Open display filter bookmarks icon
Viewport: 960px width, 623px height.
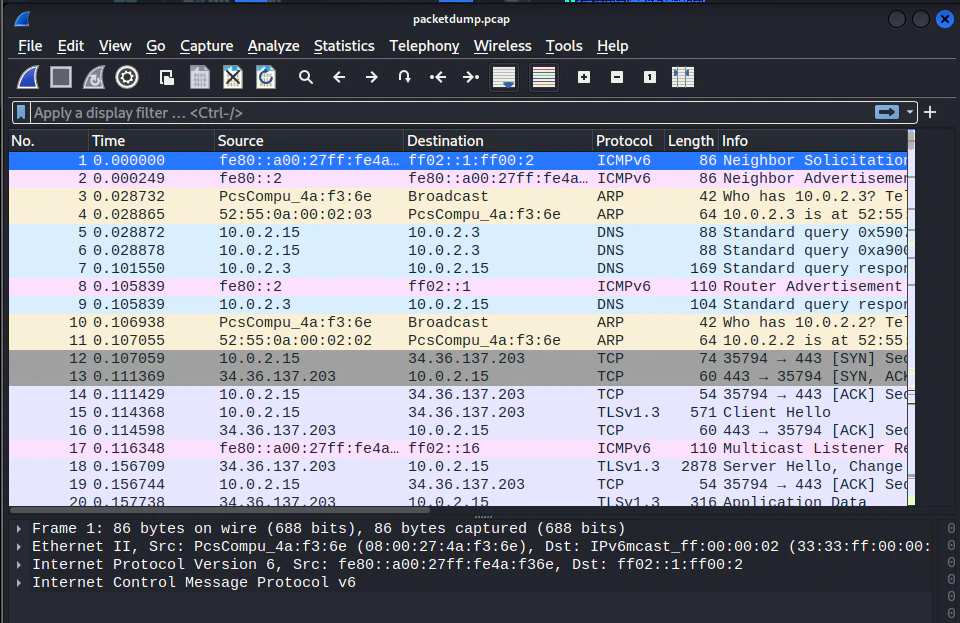point(21,113)
